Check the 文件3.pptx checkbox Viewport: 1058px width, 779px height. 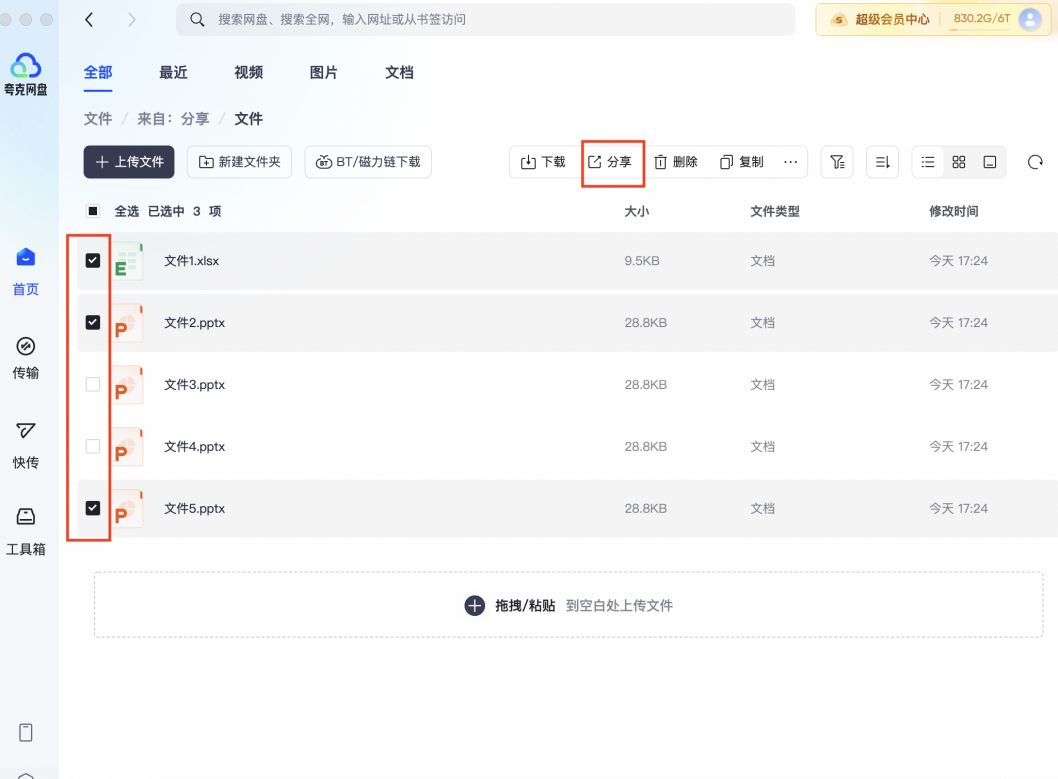(93, 385)
